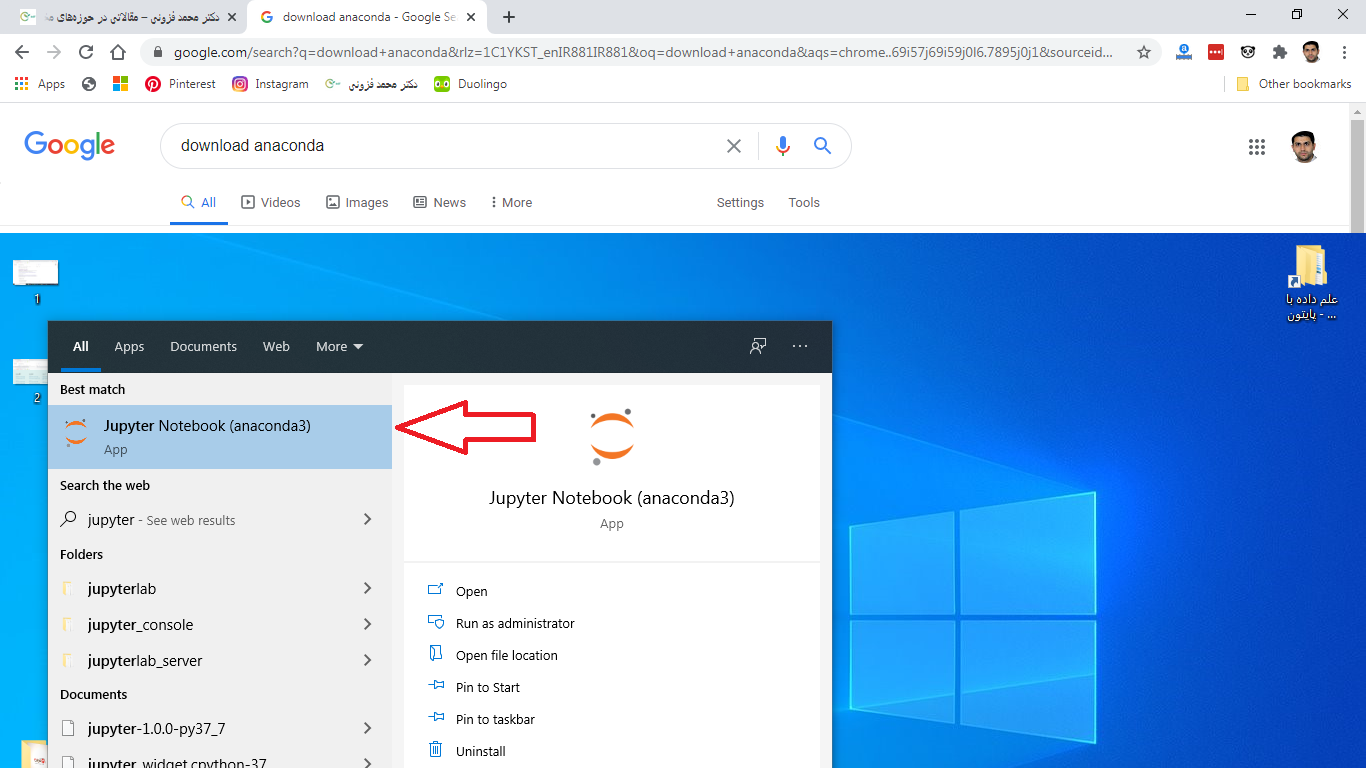This screenshot has width=1366, height=768.
Task: Switch to the first Chrome tab
Action: tap(125, 17)
